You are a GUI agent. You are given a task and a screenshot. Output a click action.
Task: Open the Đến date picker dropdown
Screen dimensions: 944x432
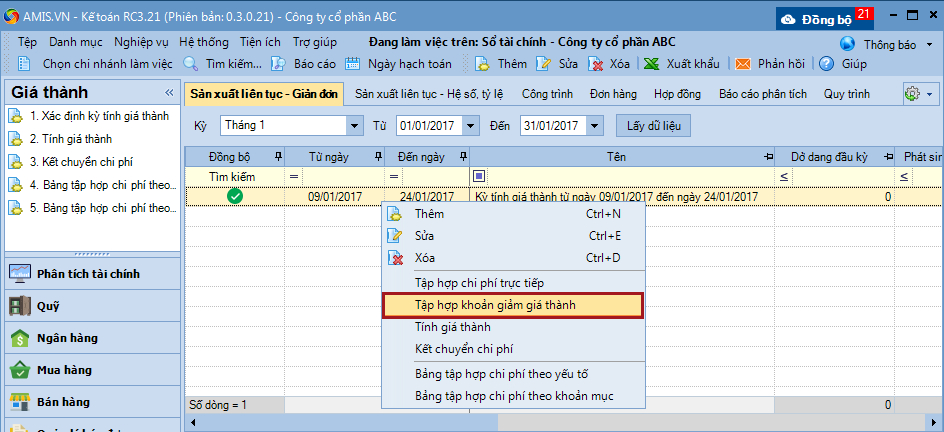coord(596,126)
